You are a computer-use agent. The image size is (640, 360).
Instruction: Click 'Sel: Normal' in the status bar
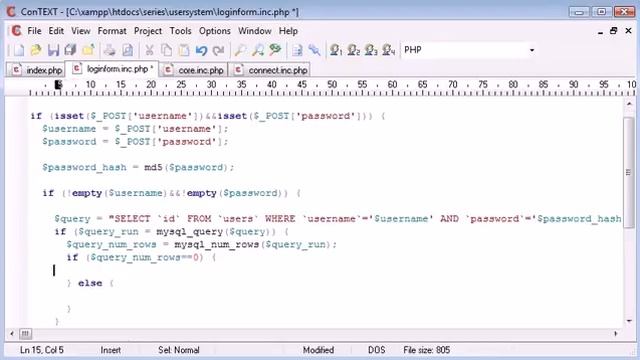click(179, 350)
